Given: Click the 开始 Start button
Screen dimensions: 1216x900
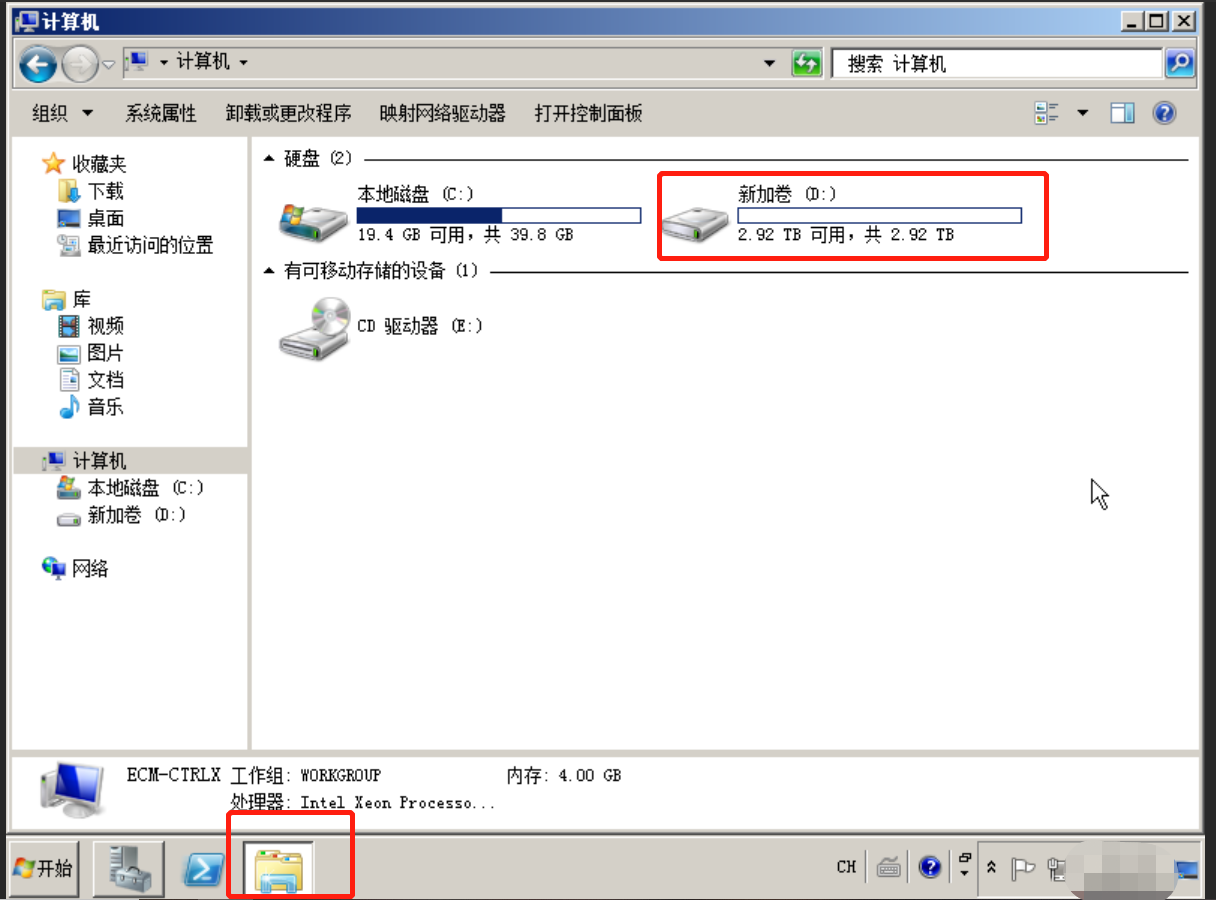Looking at the screenshot, I should 45,868.
